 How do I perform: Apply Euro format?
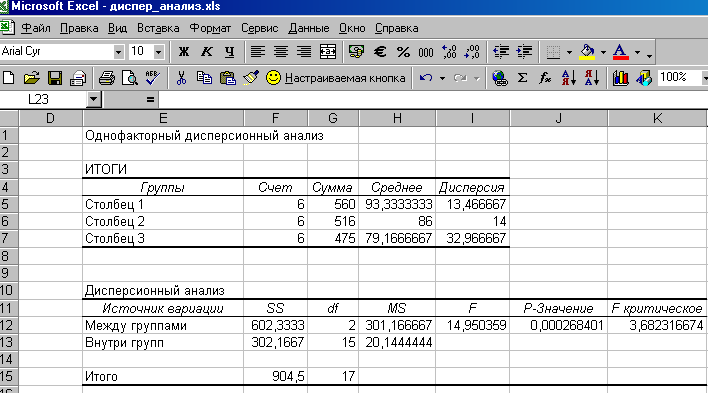pos(380,52)
